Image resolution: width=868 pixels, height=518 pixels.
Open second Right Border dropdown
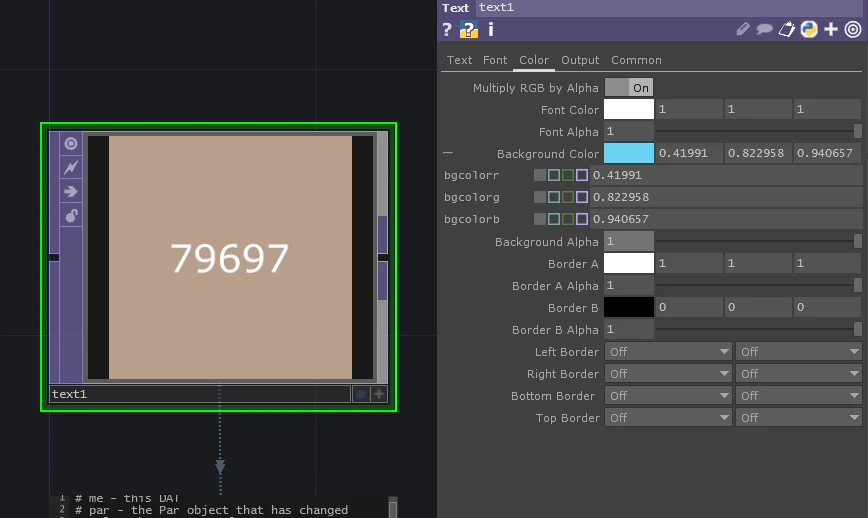799,374
